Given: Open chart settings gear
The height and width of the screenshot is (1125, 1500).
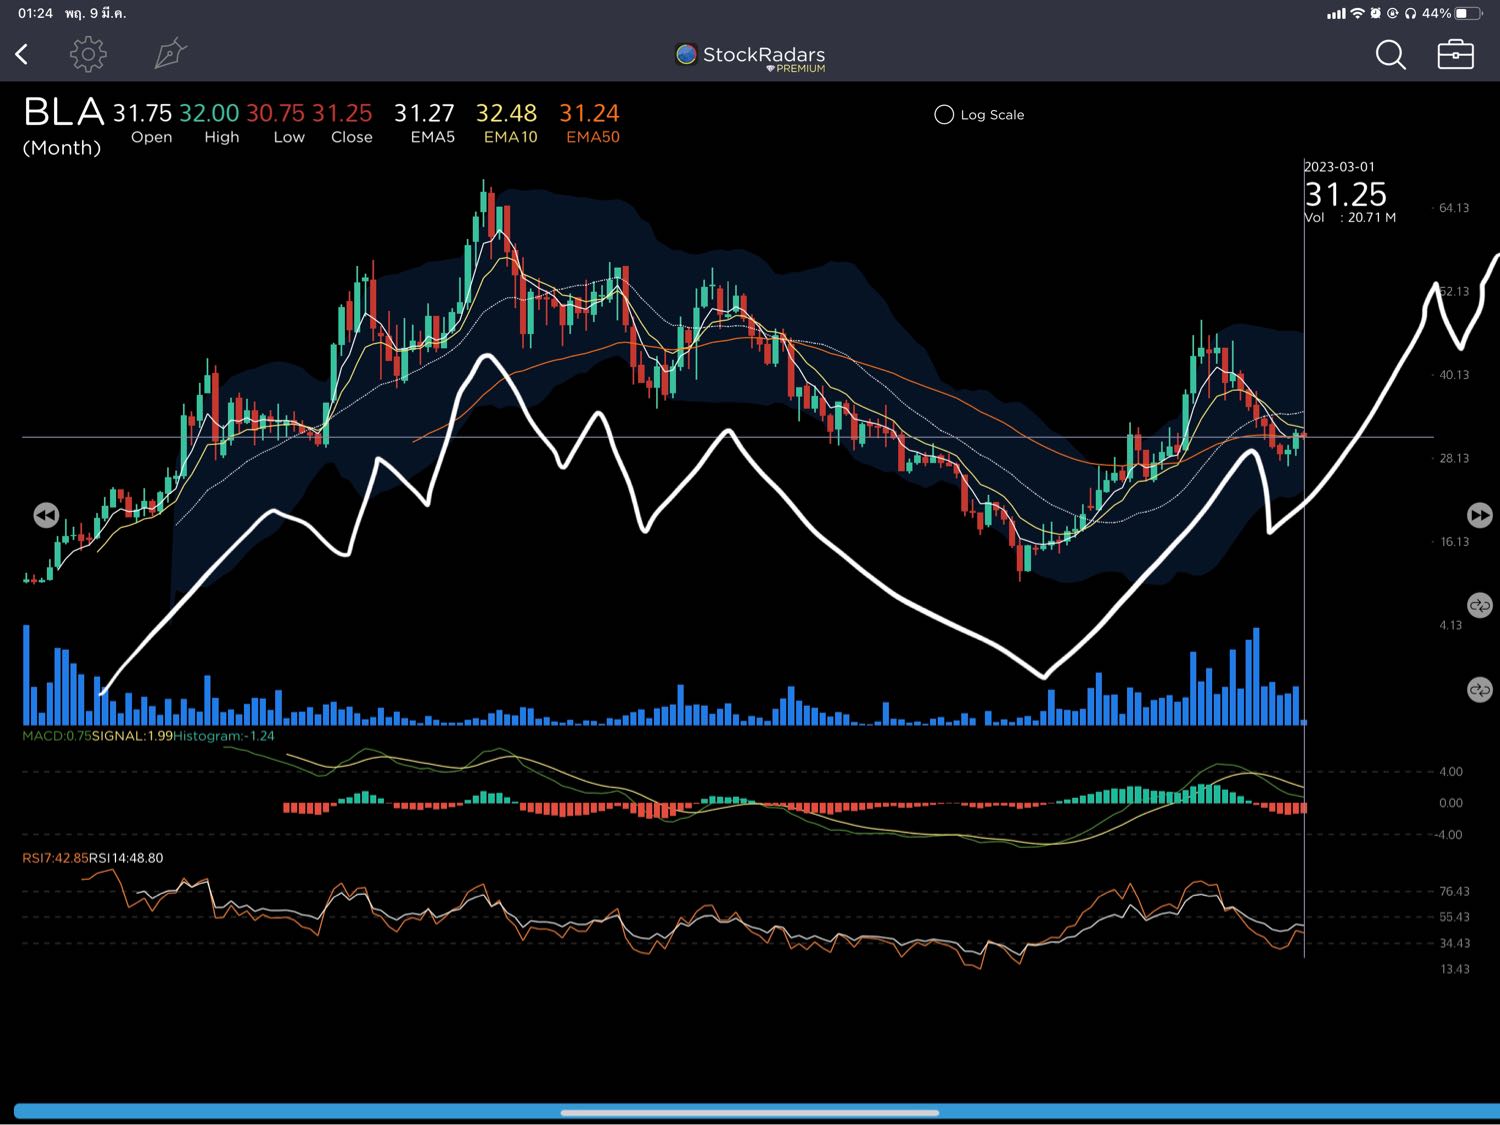Looking at the screenshot, I should click(x=88, y=54).
